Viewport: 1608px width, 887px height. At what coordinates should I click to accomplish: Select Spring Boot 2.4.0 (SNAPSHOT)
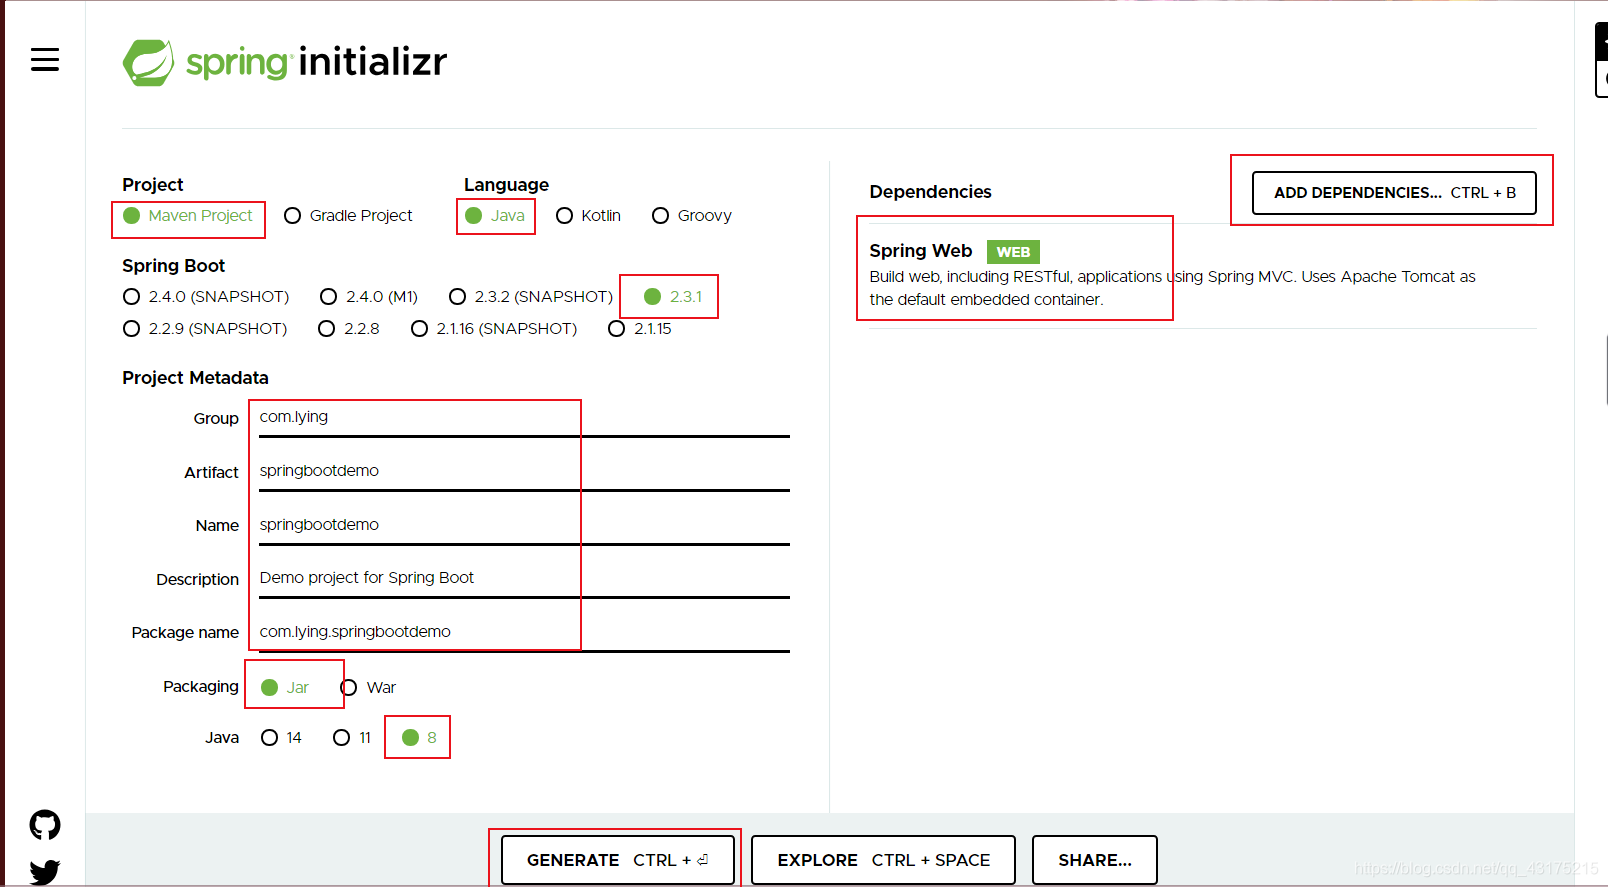point(206,297)
